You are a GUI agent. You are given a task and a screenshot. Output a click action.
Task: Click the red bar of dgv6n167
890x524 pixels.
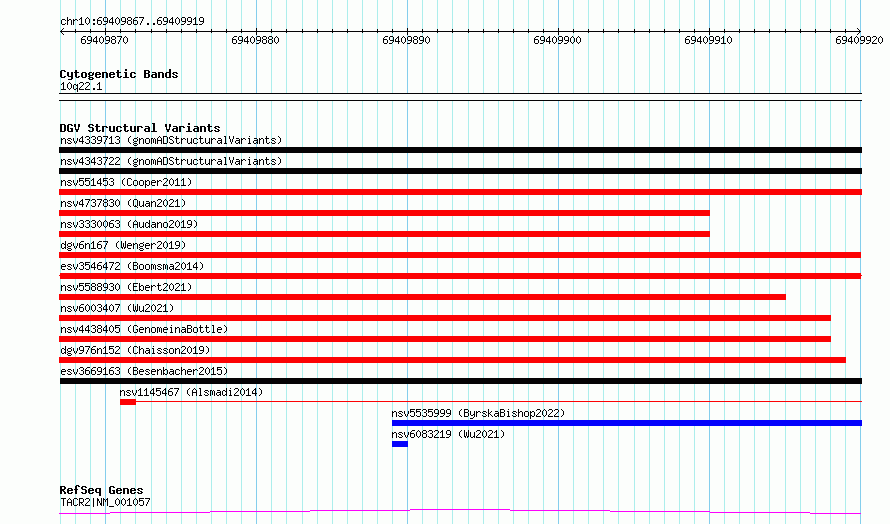460,255
